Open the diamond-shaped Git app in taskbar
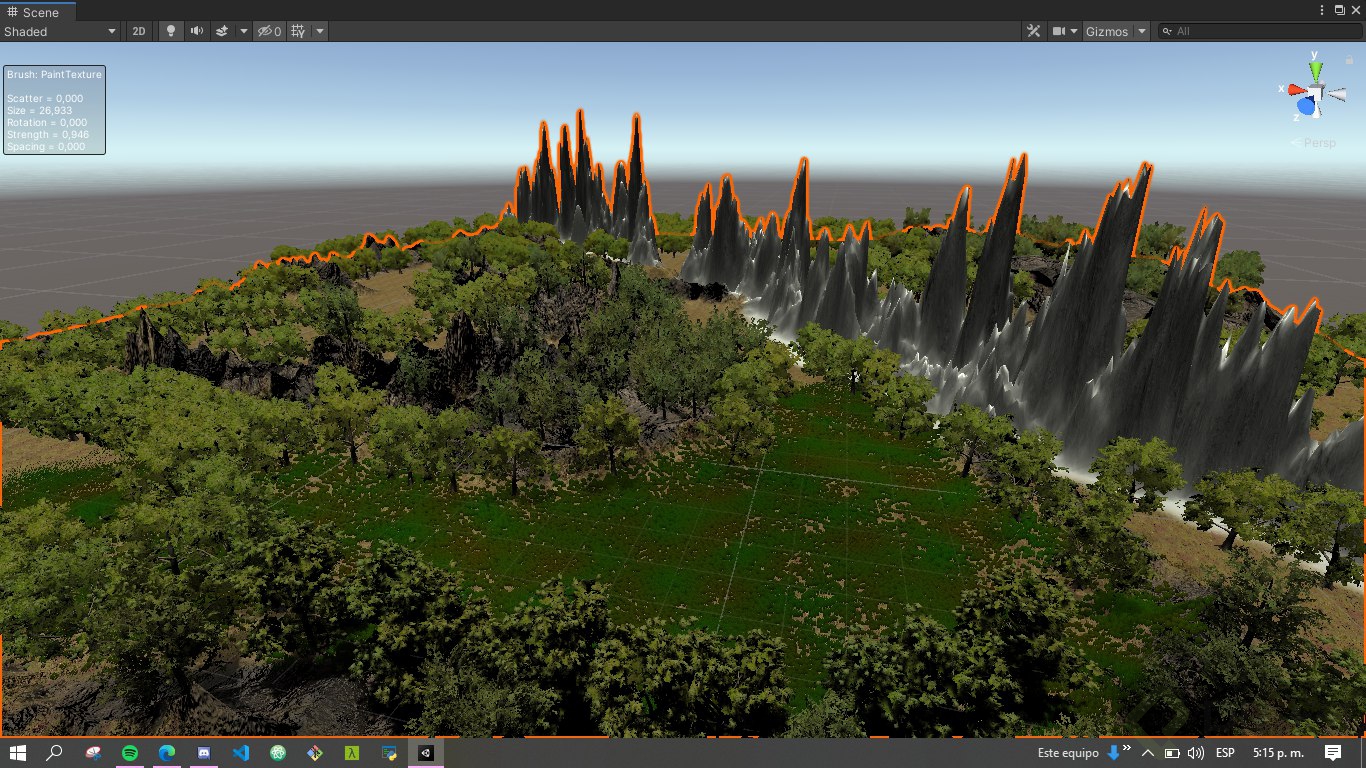 (315, 753)
